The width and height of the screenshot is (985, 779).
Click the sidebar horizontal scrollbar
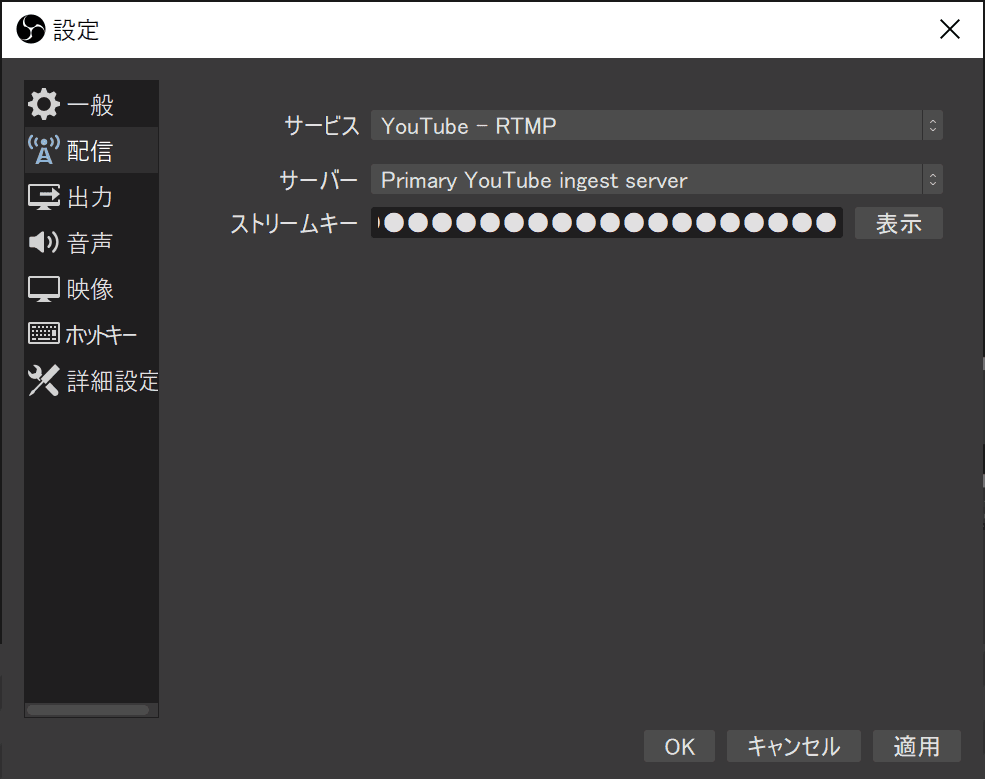pyautogui.click(x=88, y=710)
